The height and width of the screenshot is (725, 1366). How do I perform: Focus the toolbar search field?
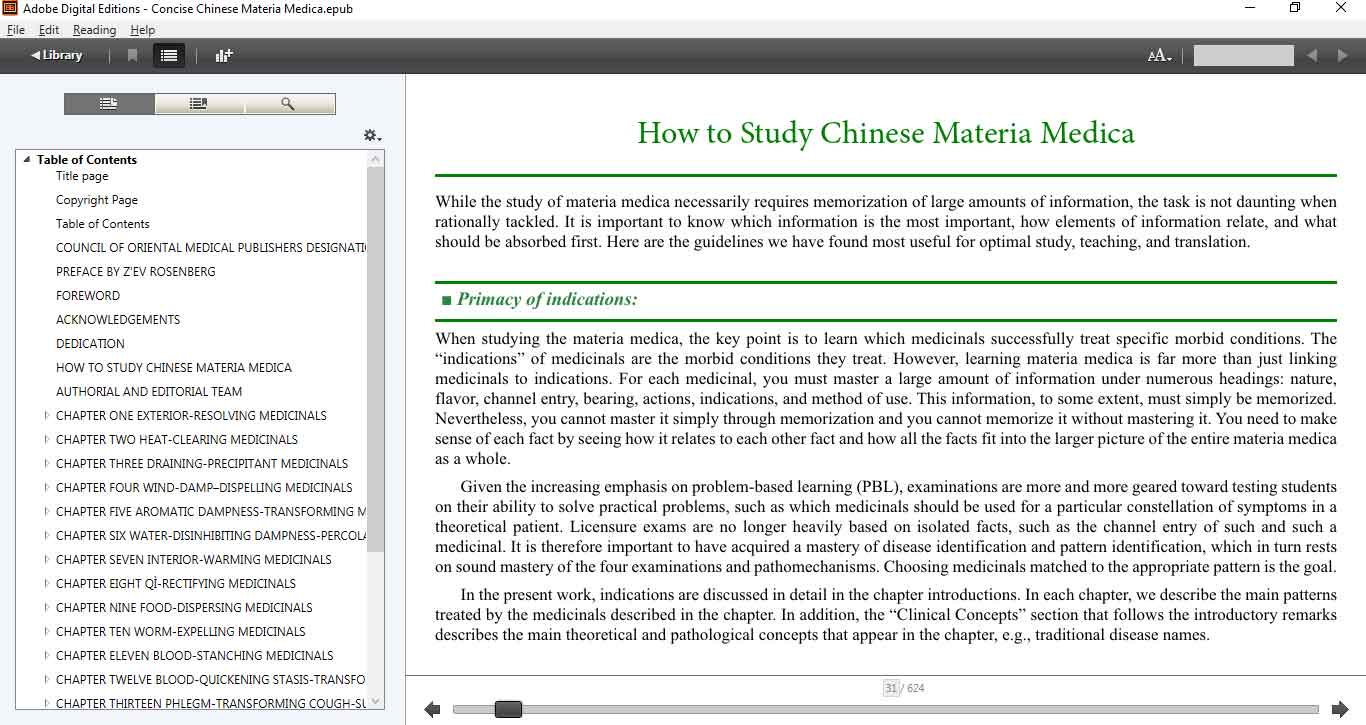[x=1243, y=55]
